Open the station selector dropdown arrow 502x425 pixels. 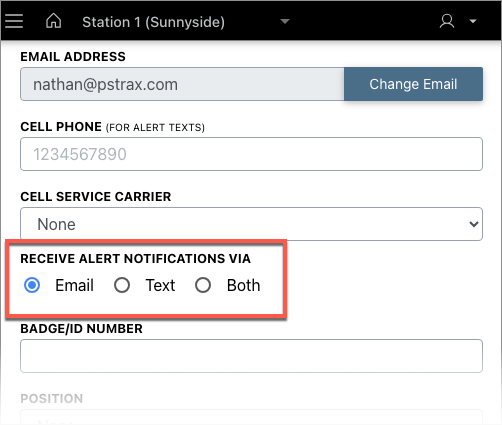coord(285,22)
